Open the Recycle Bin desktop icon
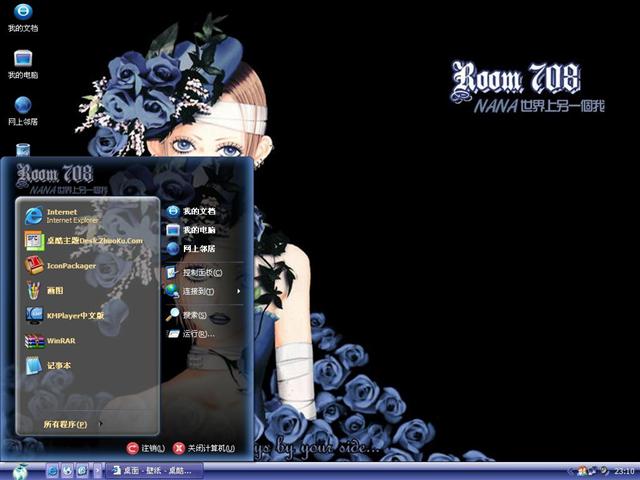 pyautogui.click(x=23, y=150)
